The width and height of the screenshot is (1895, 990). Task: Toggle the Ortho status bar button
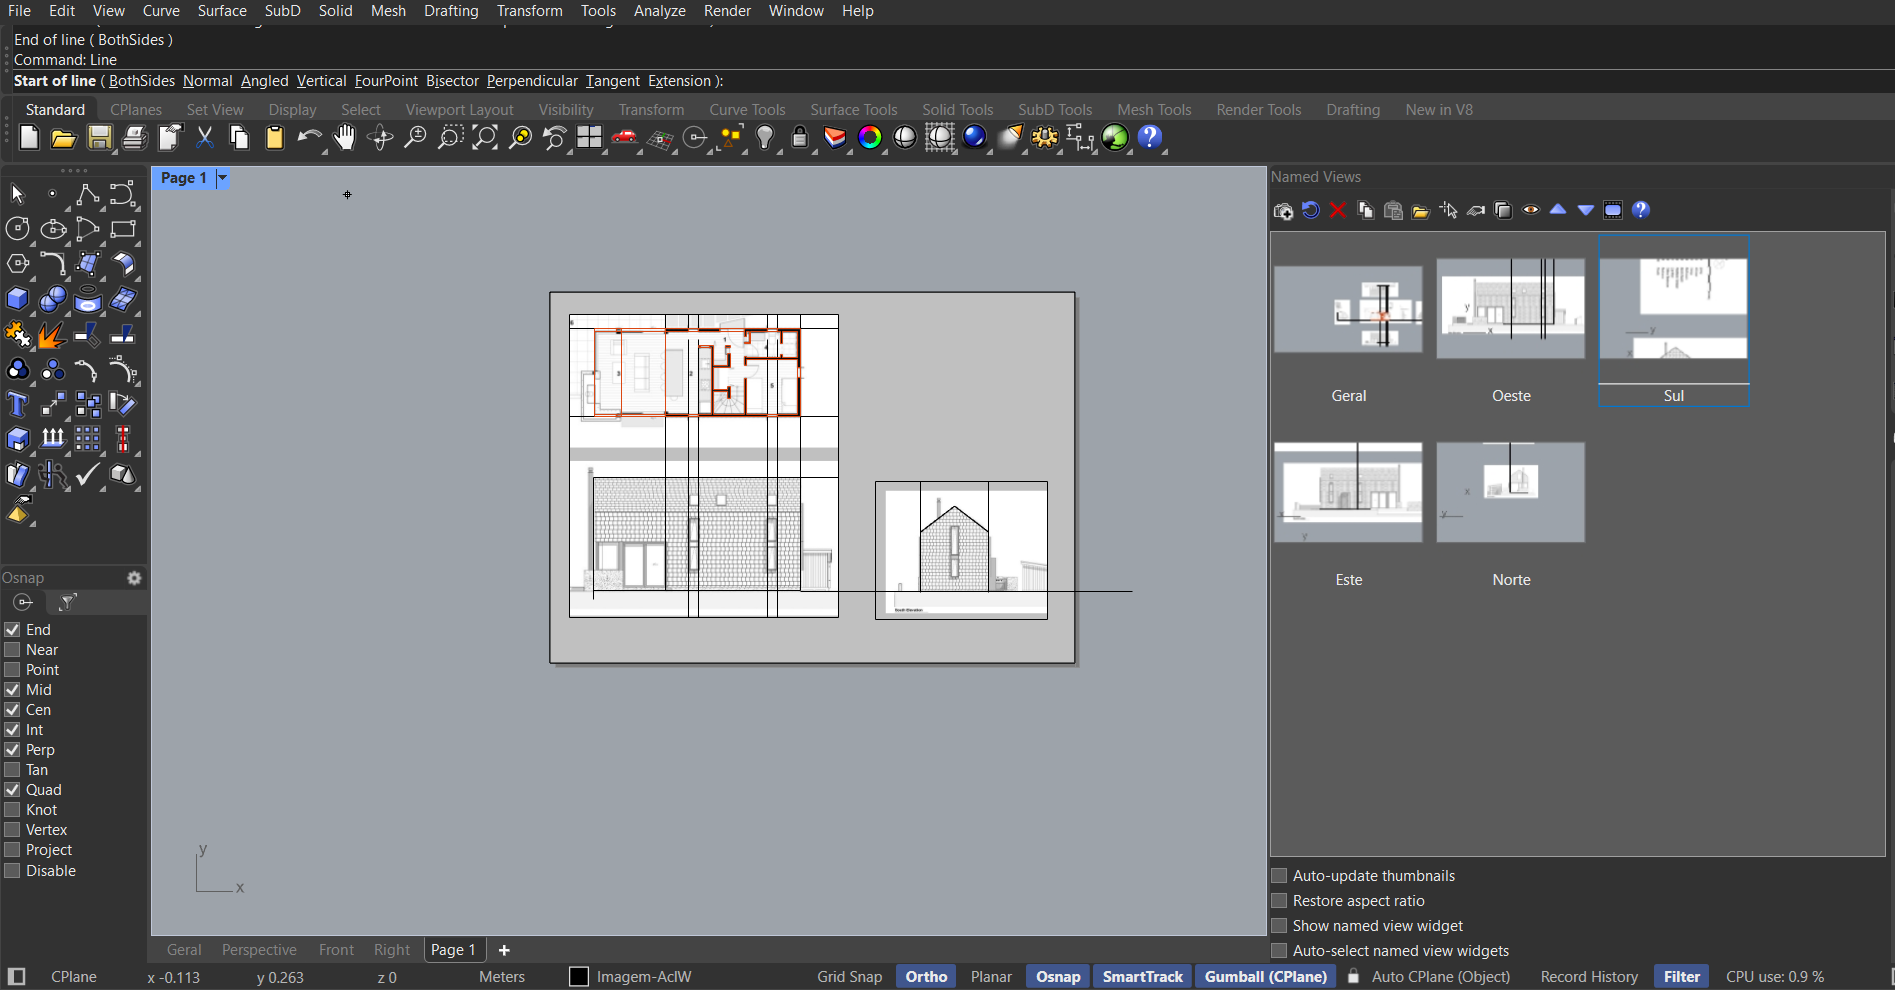click(926, 977)
